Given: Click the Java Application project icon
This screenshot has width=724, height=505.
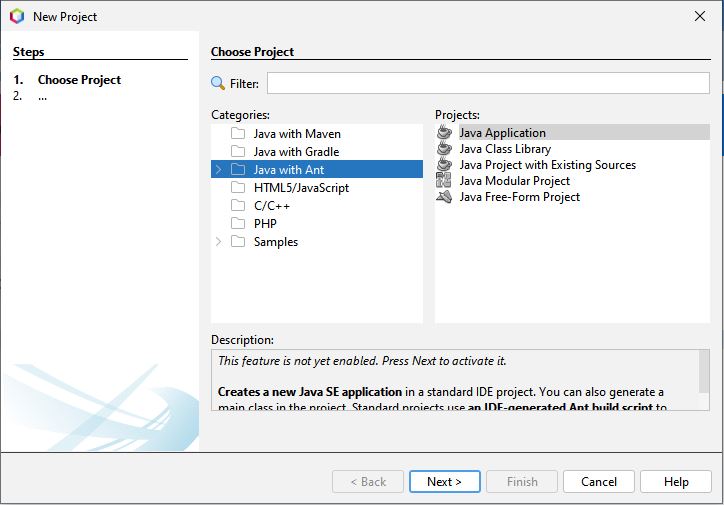Looking at the screenshot, I should point(445,133).
